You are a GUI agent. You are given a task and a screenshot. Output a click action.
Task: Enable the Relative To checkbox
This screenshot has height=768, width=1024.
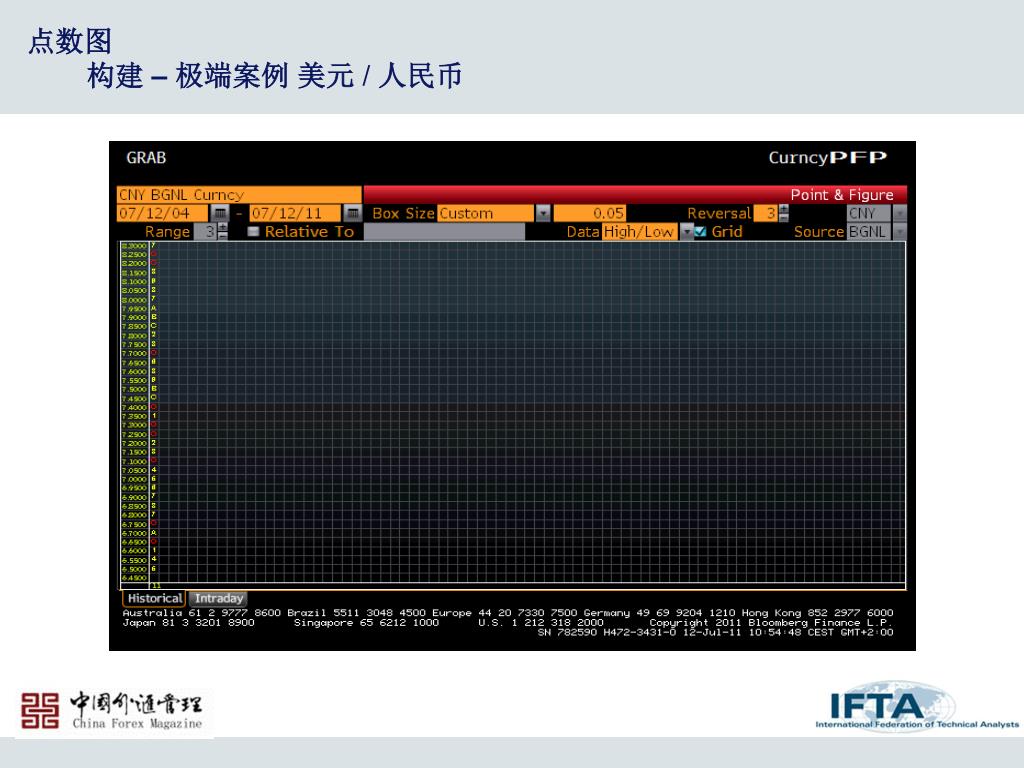(253, 231)
